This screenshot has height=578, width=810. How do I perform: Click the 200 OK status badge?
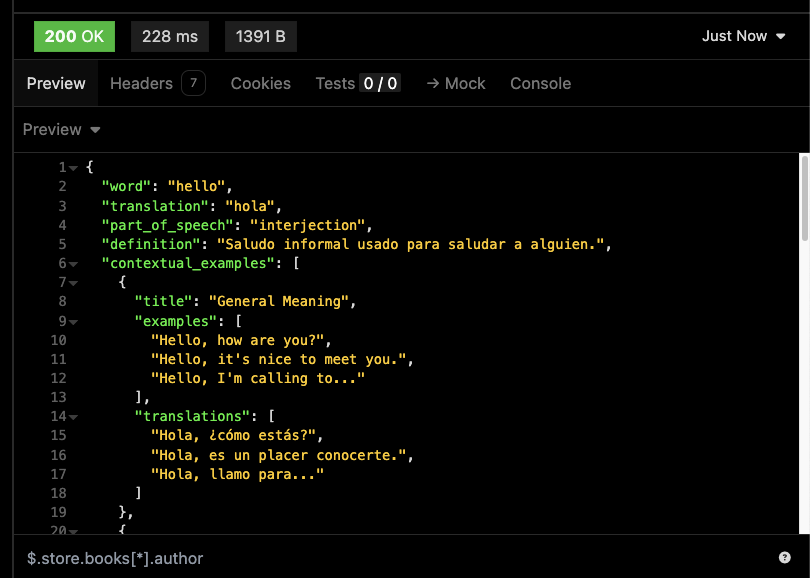point(74,36)
